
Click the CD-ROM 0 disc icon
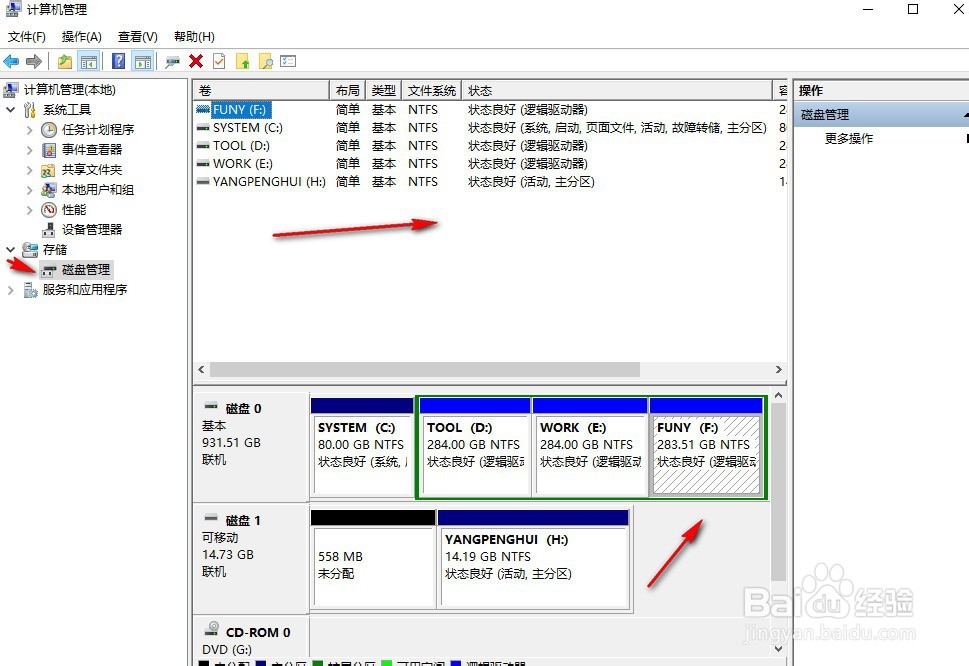coord(211,629)
